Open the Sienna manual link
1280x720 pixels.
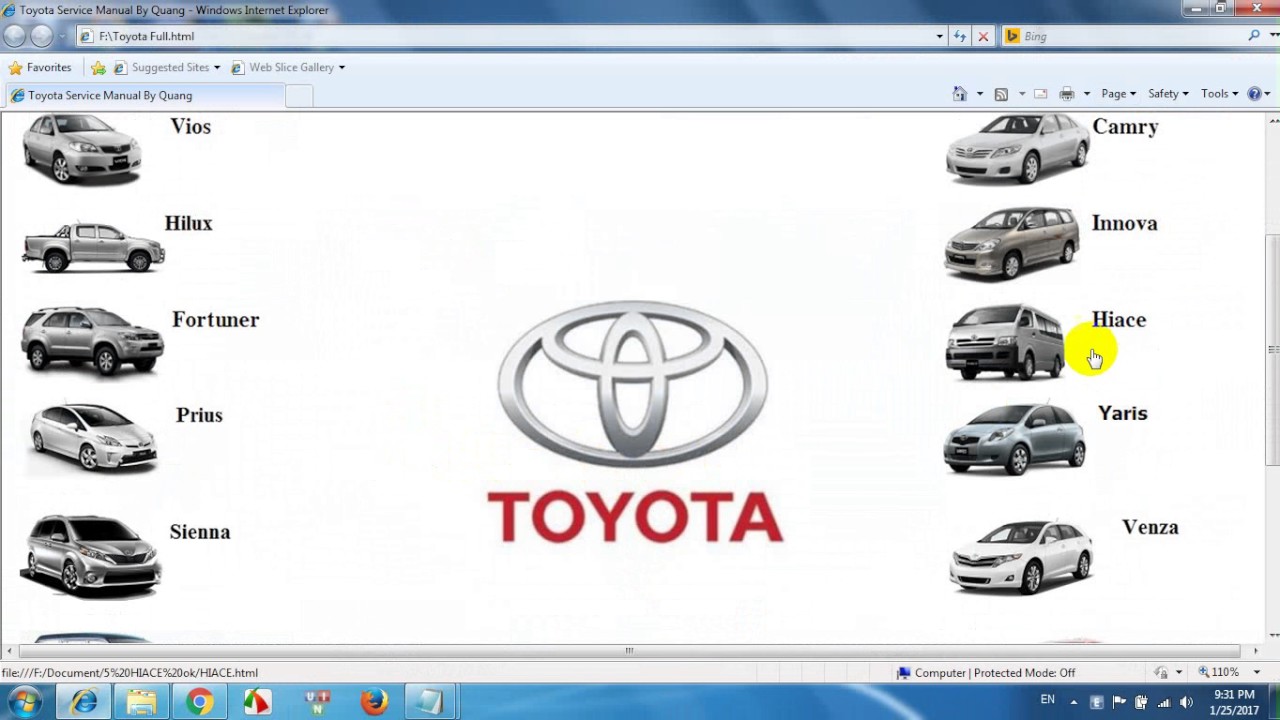[x=199, y=532]
